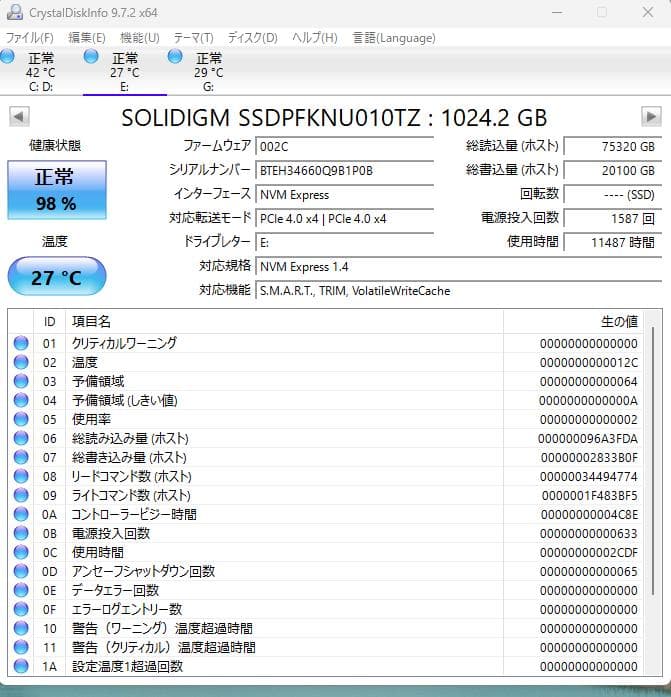
Task: Click the SMART list vertical scrollbar
Action: pyautogui.click(x=653, y=460)
